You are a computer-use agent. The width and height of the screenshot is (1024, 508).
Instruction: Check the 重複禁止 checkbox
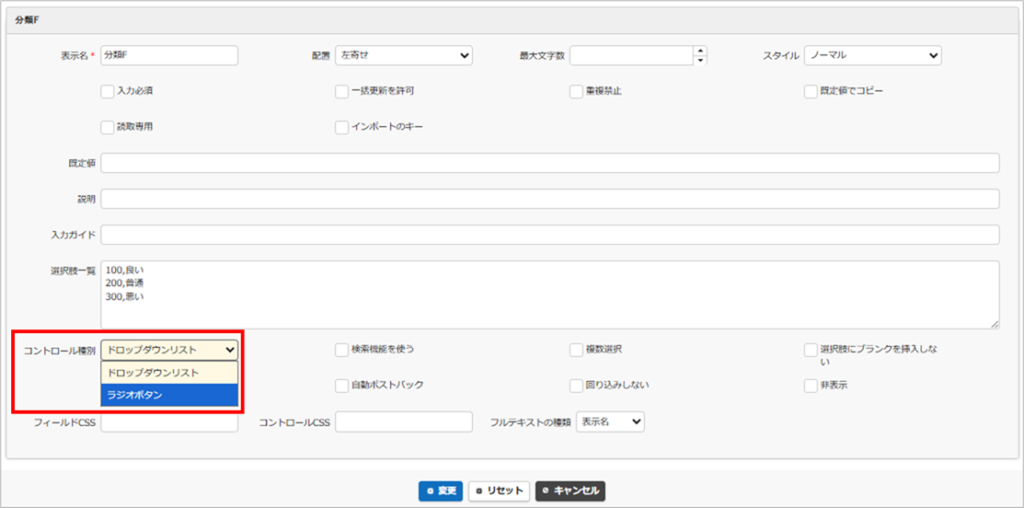[x=577, y=91]
